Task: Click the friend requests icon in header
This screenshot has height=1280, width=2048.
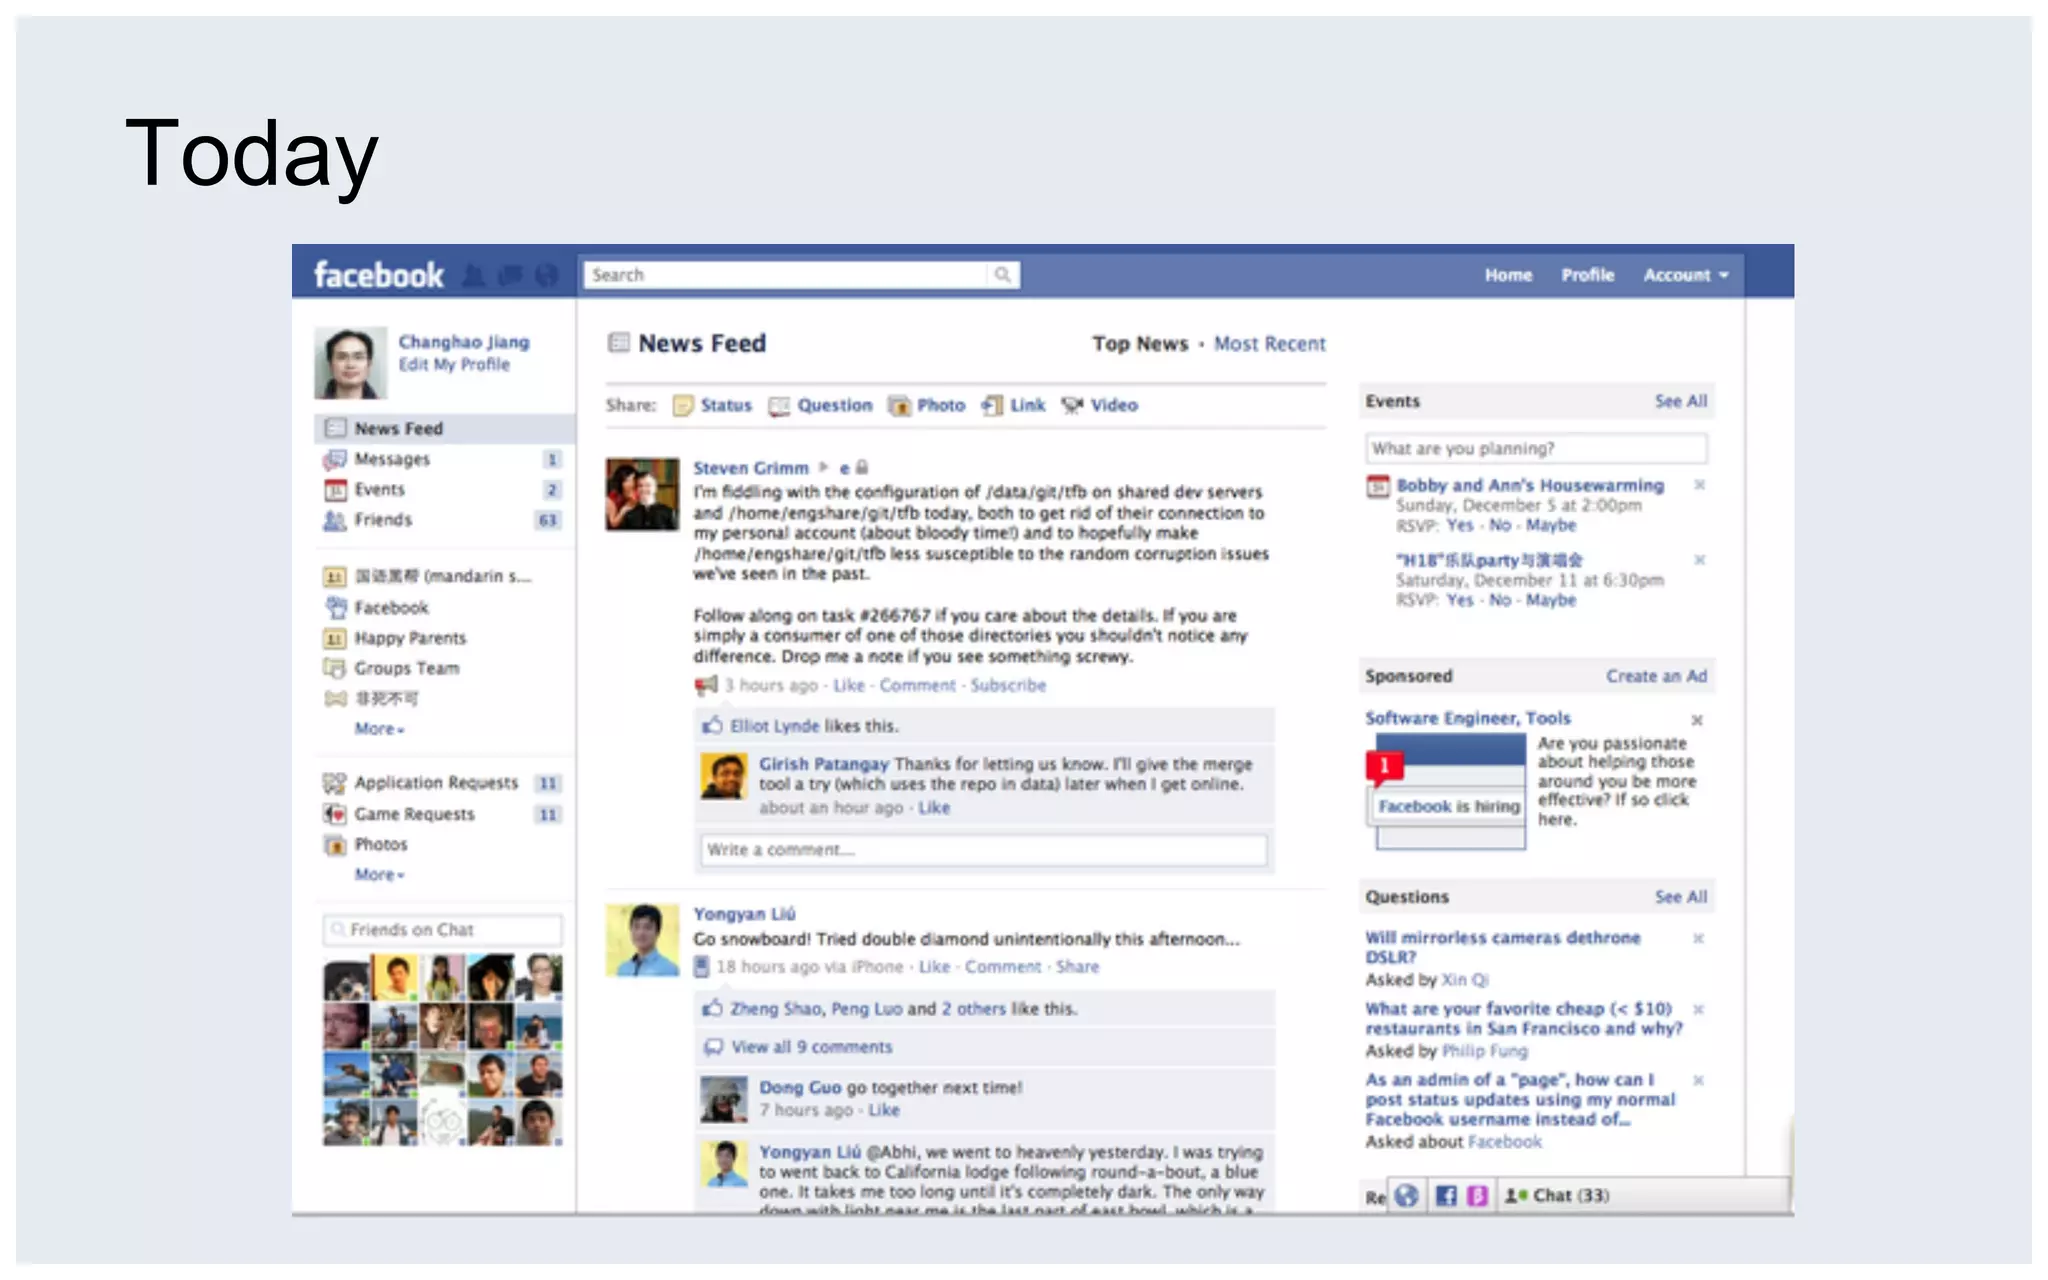Action: 474,275
